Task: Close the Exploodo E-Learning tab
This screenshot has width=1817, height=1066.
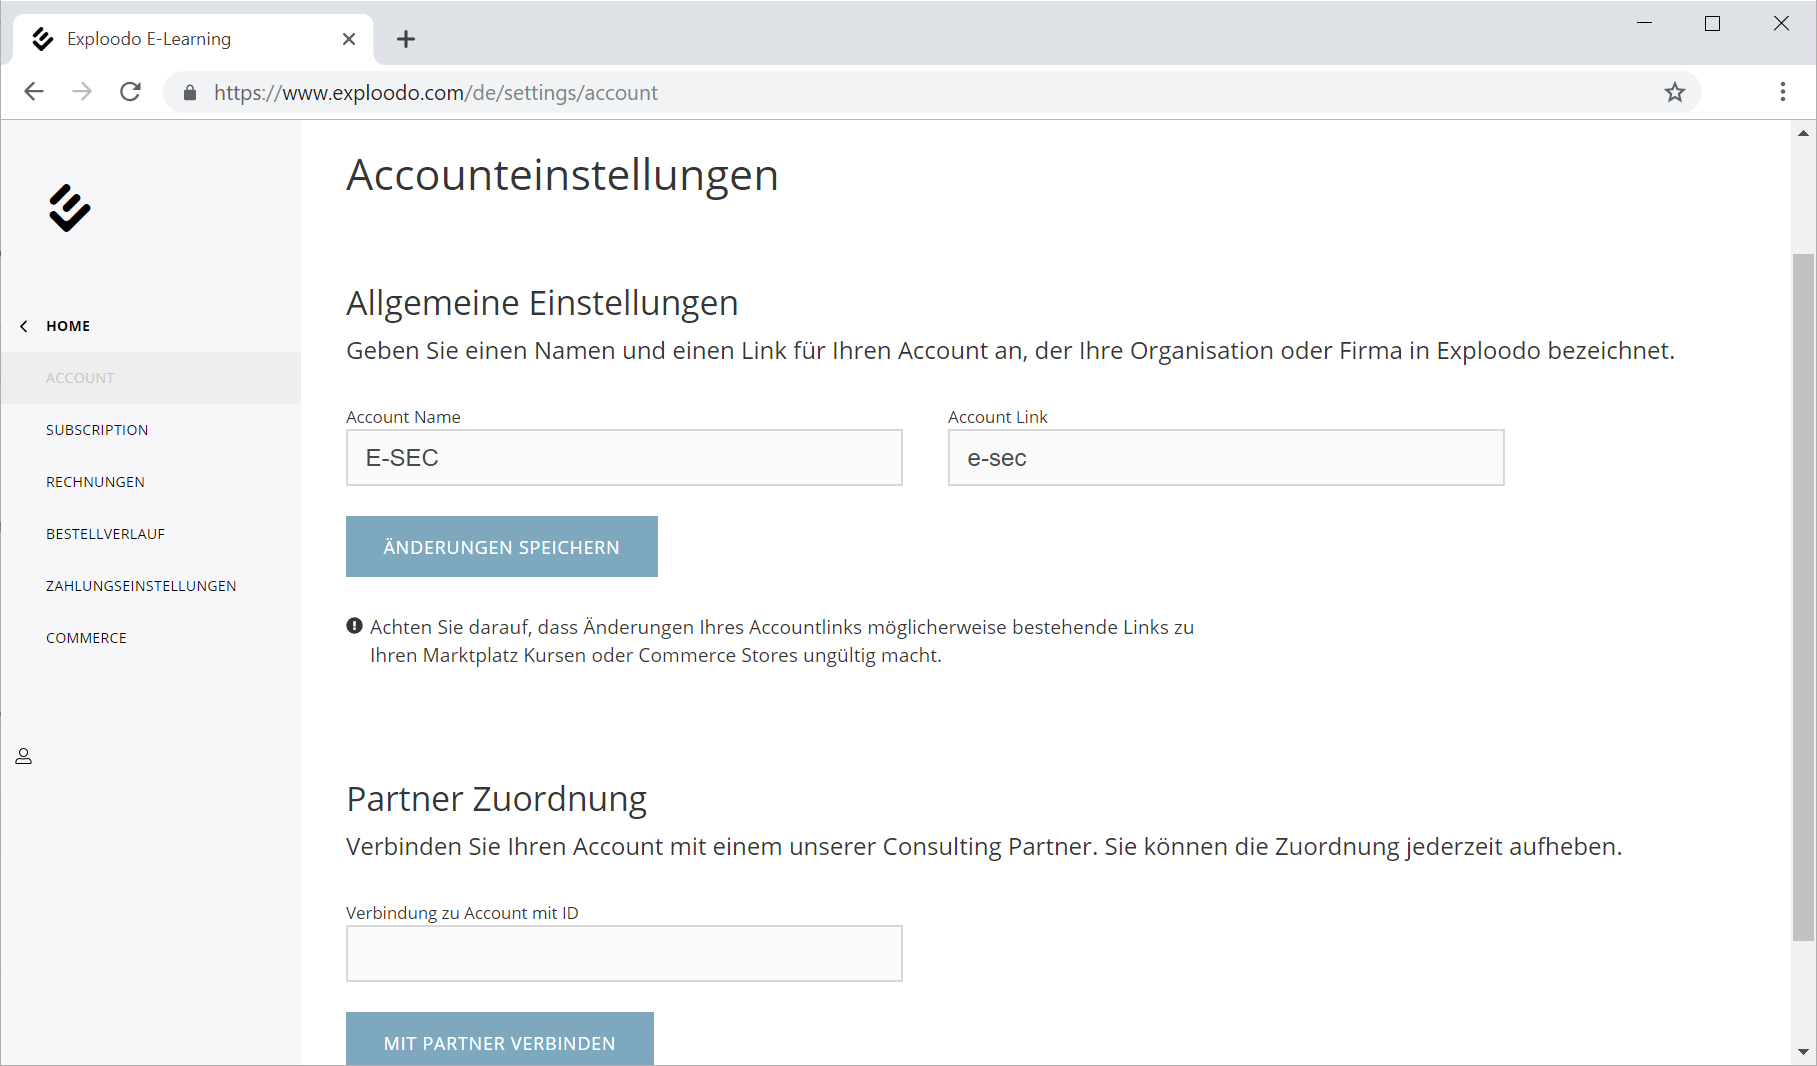Action: tap(349, 39)
